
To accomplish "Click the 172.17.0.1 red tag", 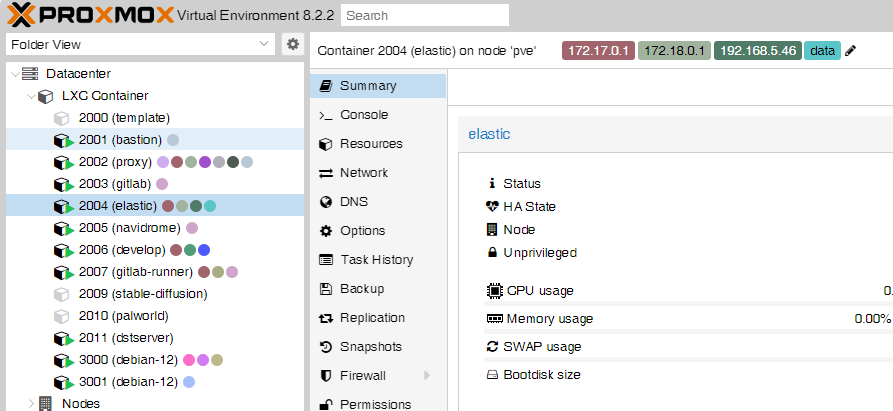I will tap(598, 51).
